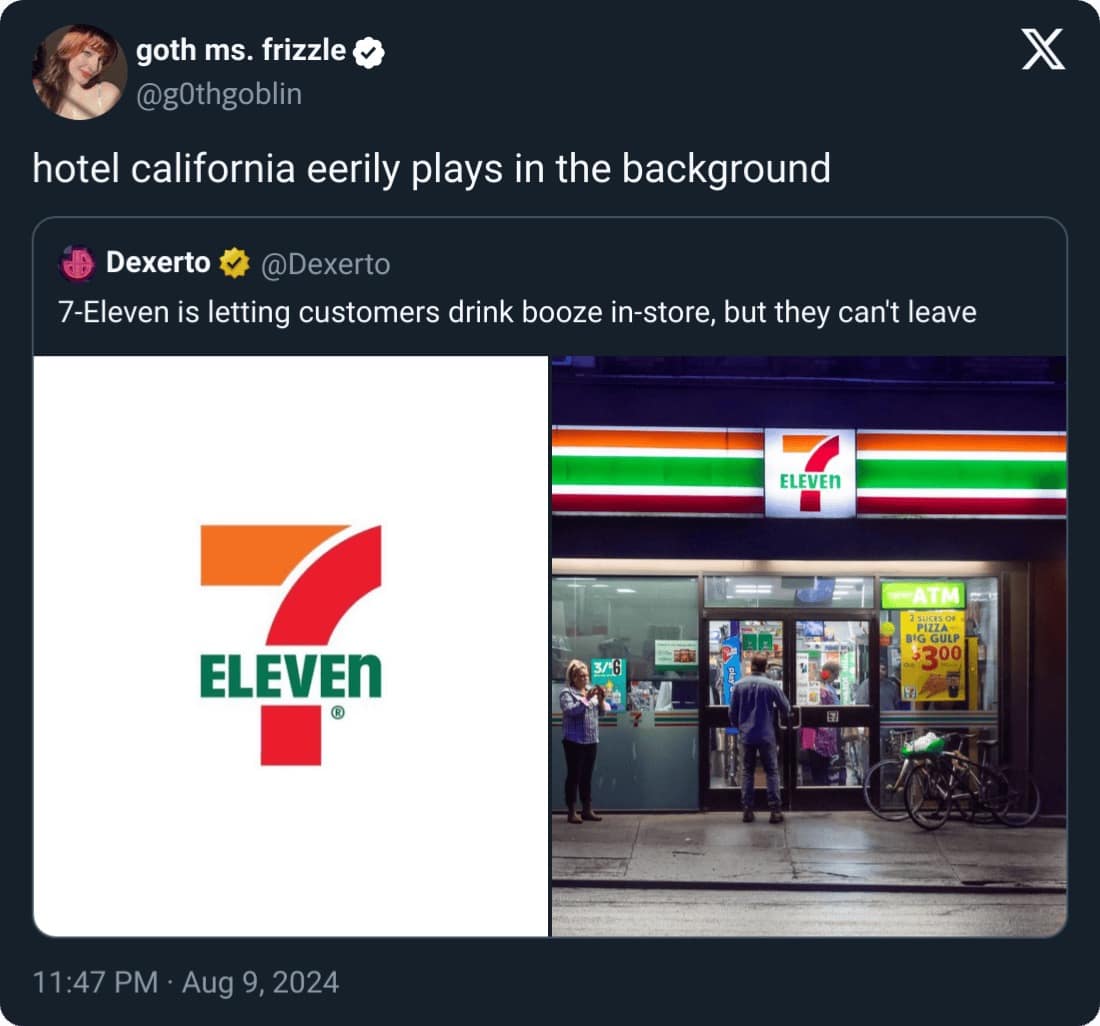
Task: Click the yellow Pizza Big Gulp $3.00 poster
Action: (x=933, y=655)
